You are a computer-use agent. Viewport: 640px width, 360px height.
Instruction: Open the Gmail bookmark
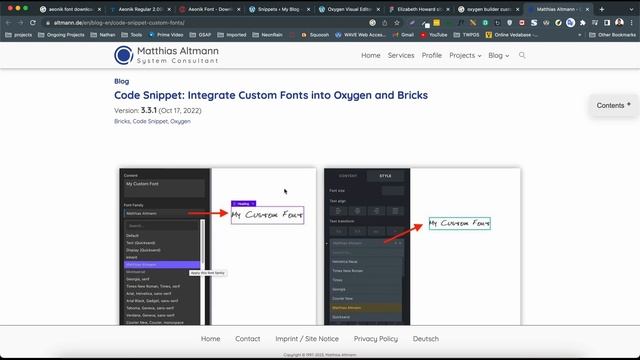(403, 35)
